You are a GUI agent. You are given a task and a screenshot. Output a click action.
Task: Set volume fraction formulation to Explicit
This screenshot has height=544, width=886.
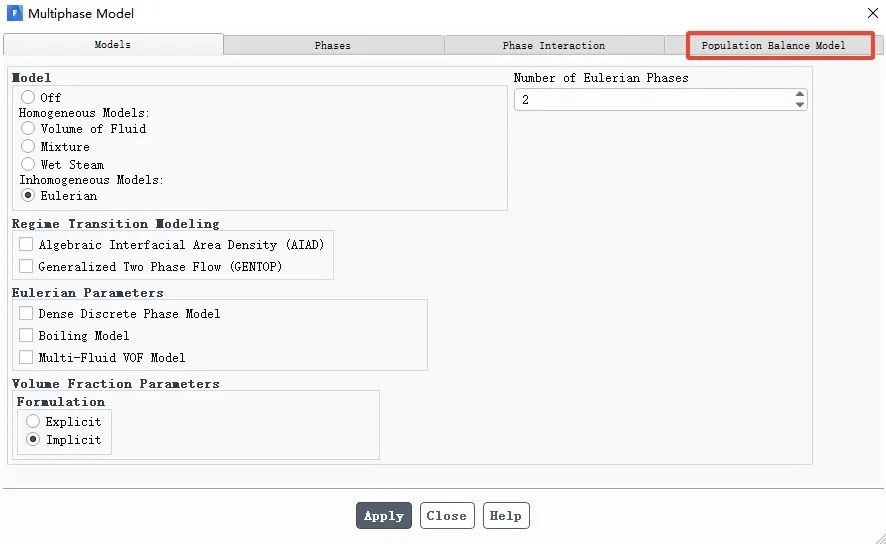pyautogui.click(x=33, y=421)
